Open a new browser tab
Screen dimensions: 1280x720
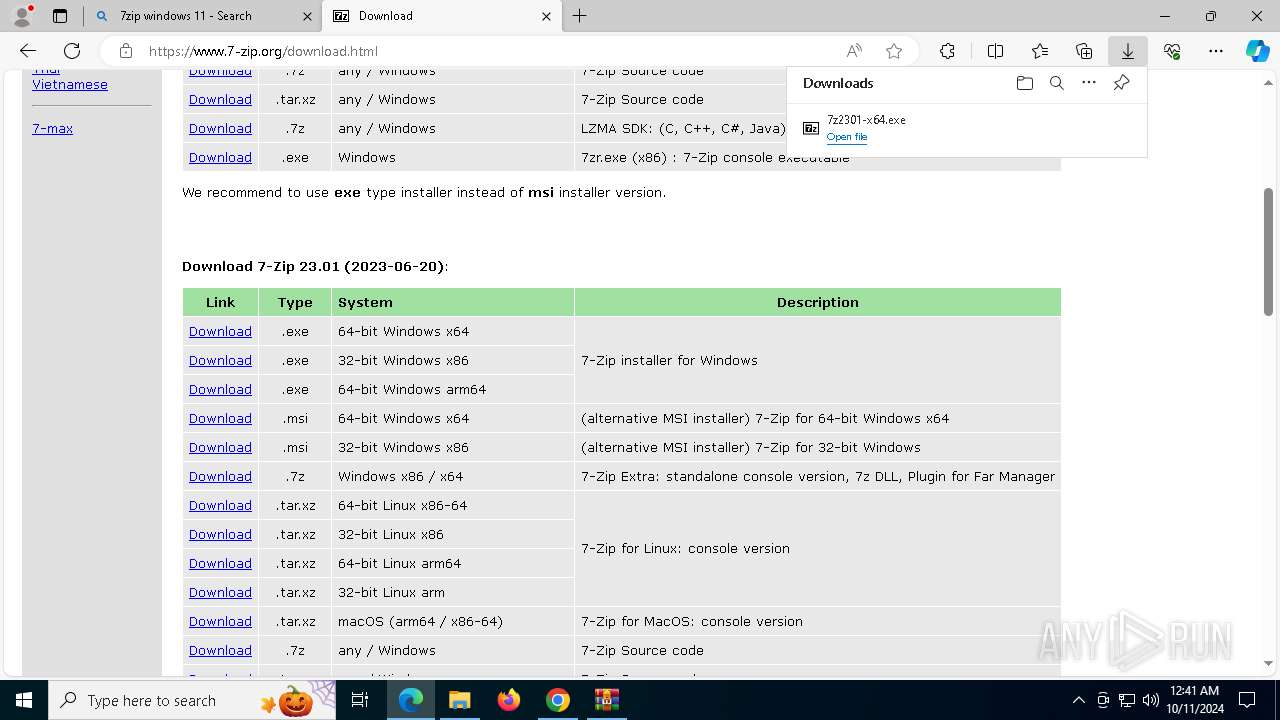coord(580,16)
